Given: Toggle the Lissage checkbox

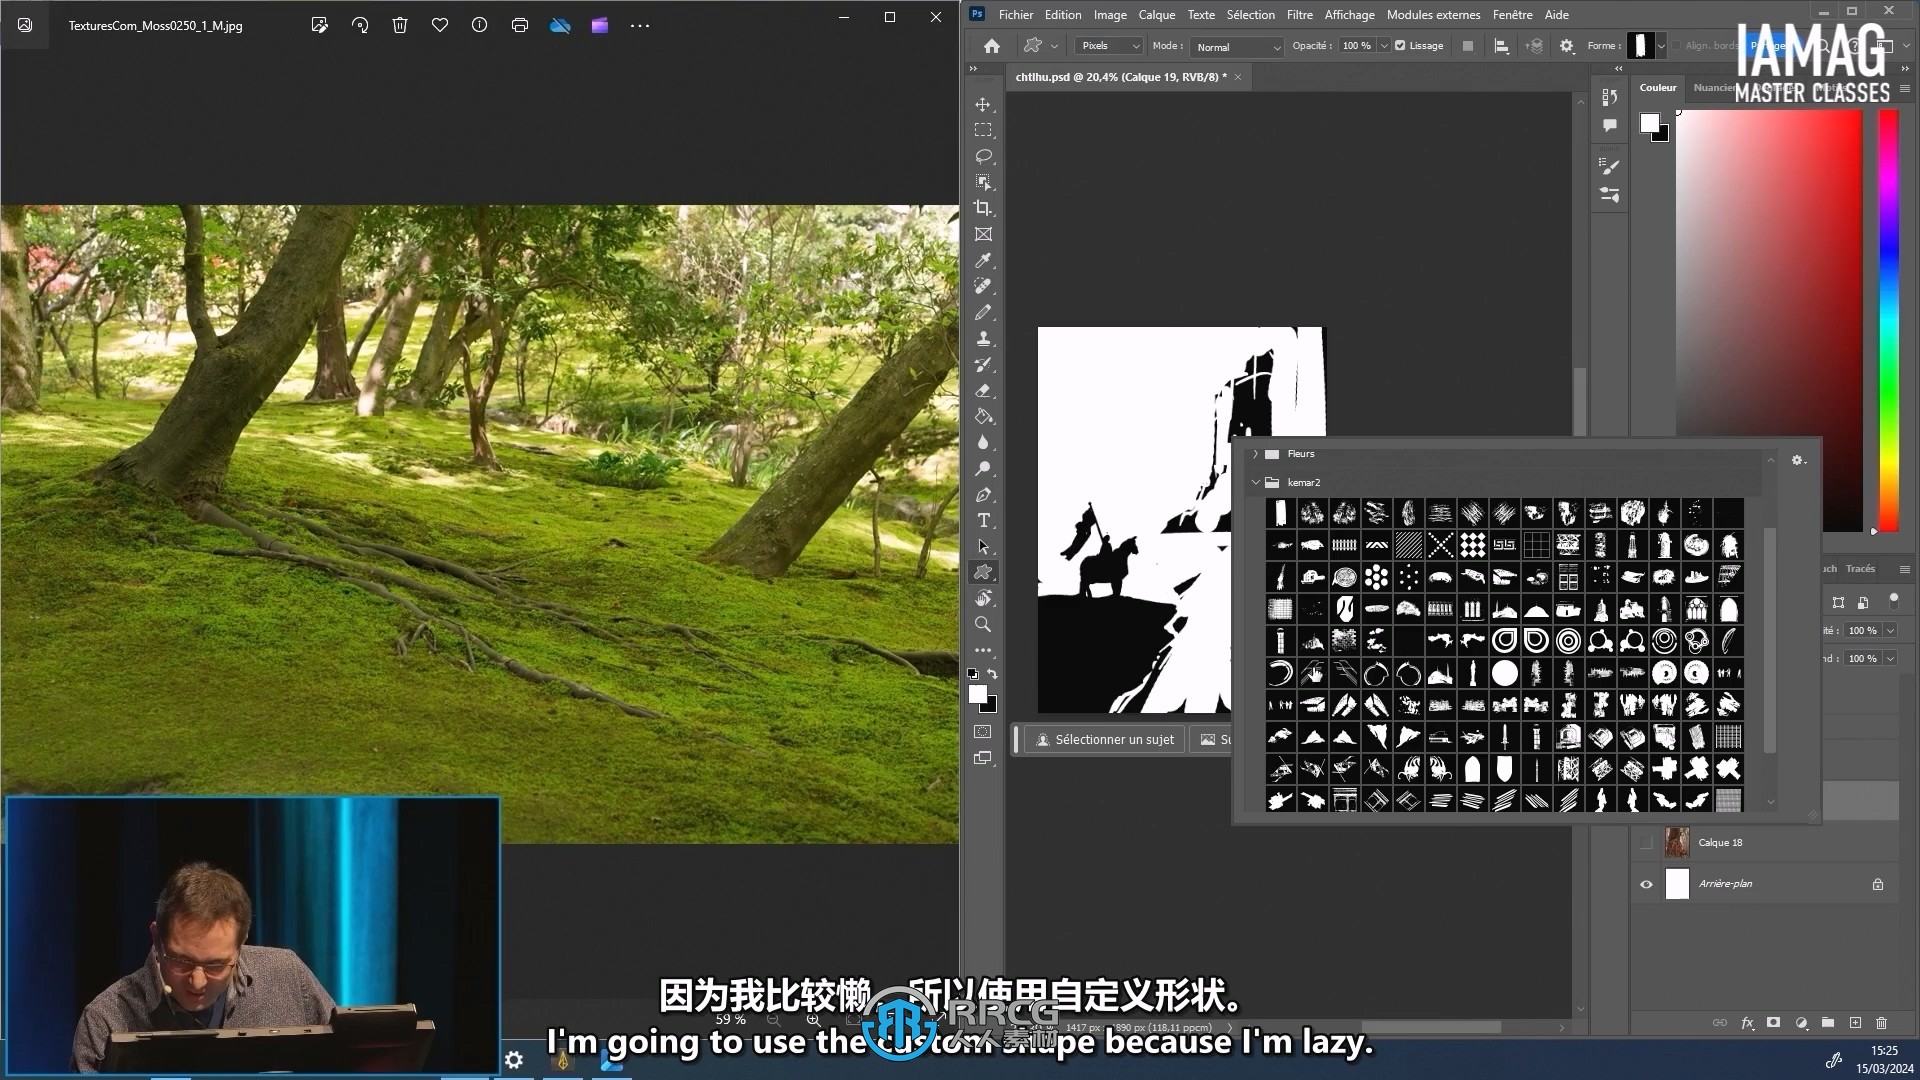Looking at the screenshot, I should [1400, 46].
